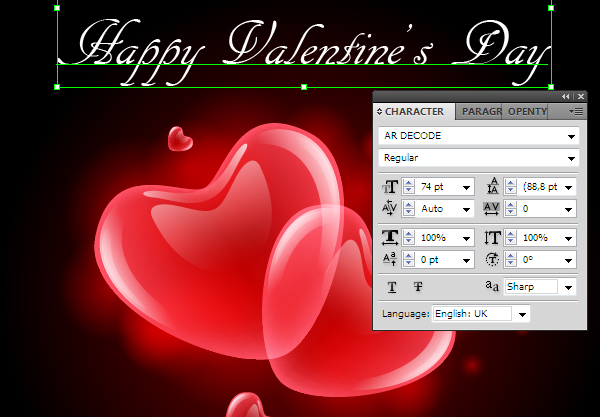Collapse the panel with double-arrow icon

pyautogui.click(x=567, y=95)
